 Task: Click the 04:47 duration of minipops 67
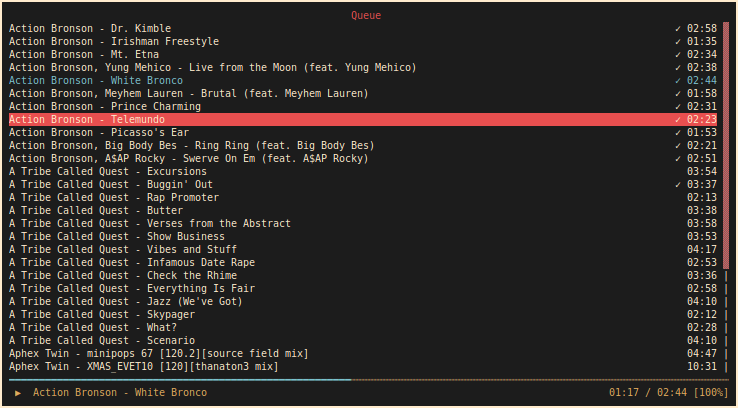[702, 354]
